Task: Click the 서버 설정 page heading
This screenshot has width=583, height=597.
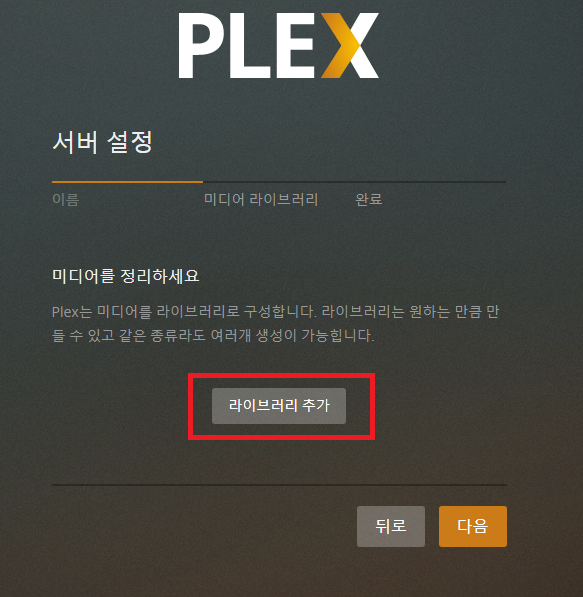Action: click(102, 142)
